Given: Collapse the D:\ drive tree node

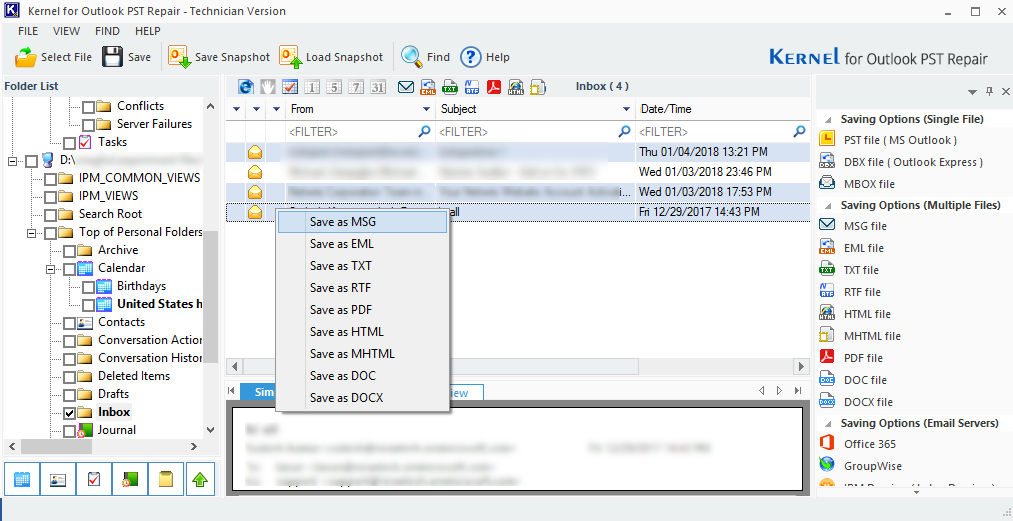Looking at the screenshot, I should [12, 160].
